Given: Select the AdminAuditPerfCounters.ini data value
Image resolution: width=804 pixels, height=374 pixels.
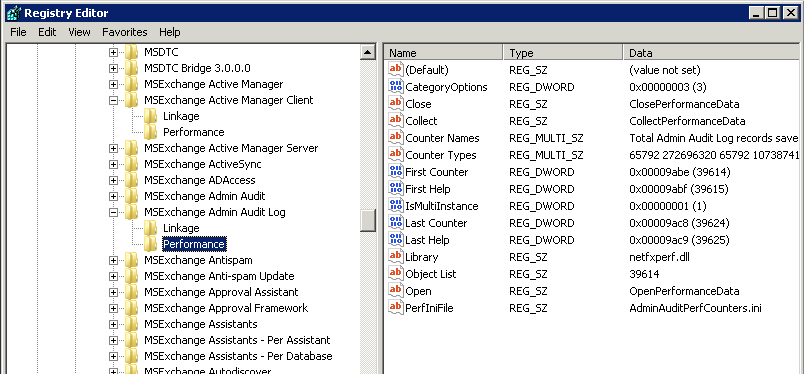Looking at the screenshot, I should click(x=695, y=308).
